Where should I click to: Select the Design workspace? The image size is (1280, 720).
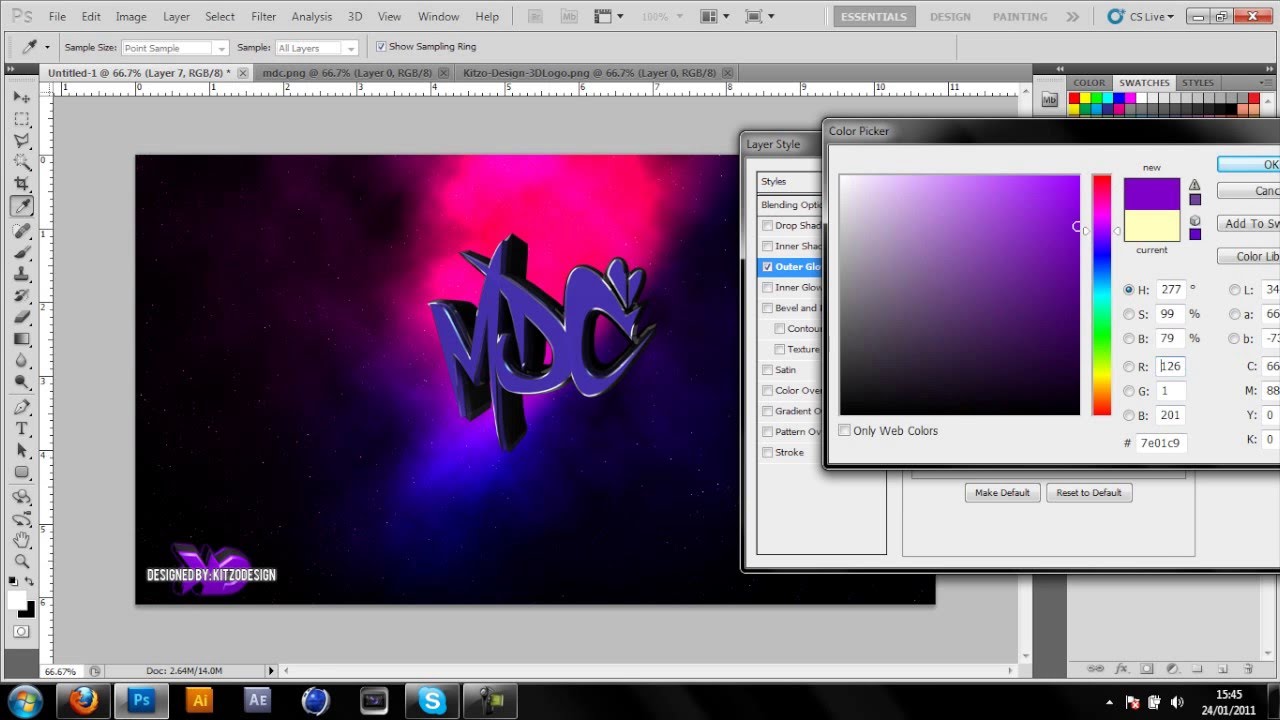tap(950, 17)
